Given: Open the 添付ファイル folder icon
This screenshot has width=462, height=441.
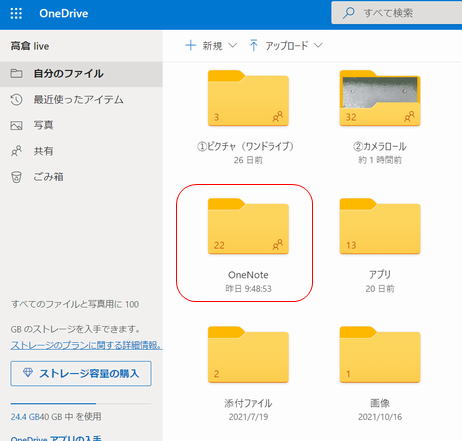Looking at the screenshot, I should coord(248,355).
